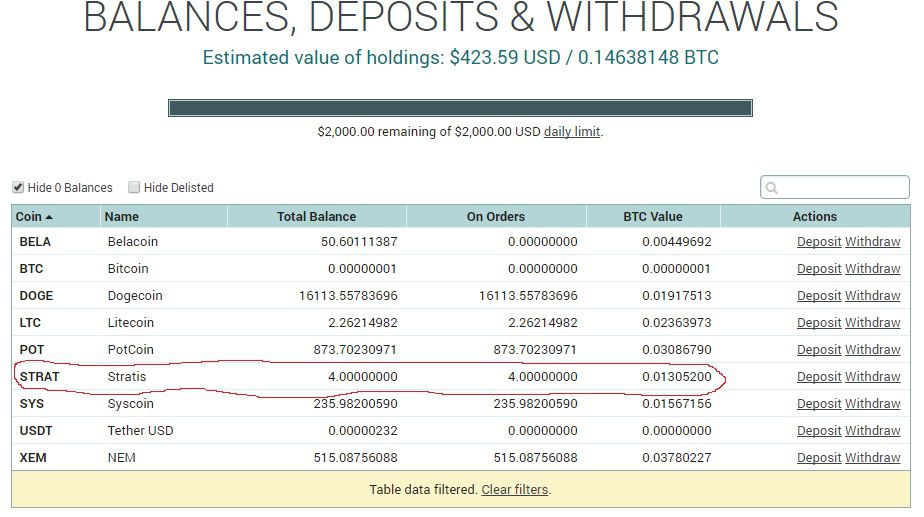Click BTC value 0.01305200
The image size is (924, 517).
pos(676,377)
